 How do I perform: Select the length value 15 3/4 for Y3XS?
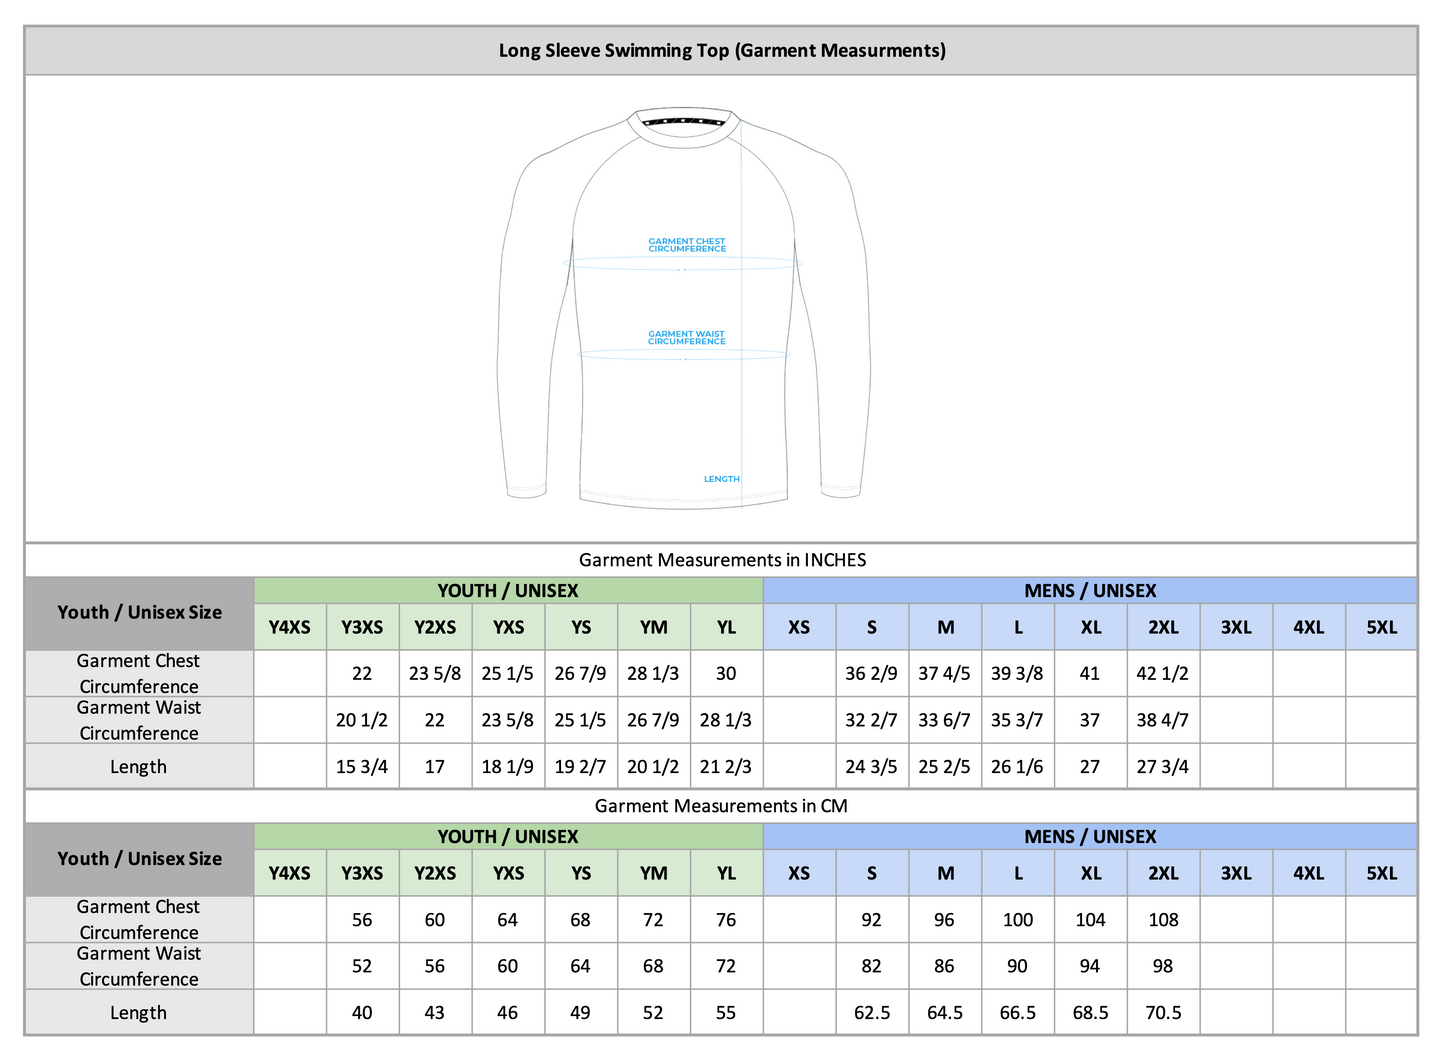click(x=362, y=766)
